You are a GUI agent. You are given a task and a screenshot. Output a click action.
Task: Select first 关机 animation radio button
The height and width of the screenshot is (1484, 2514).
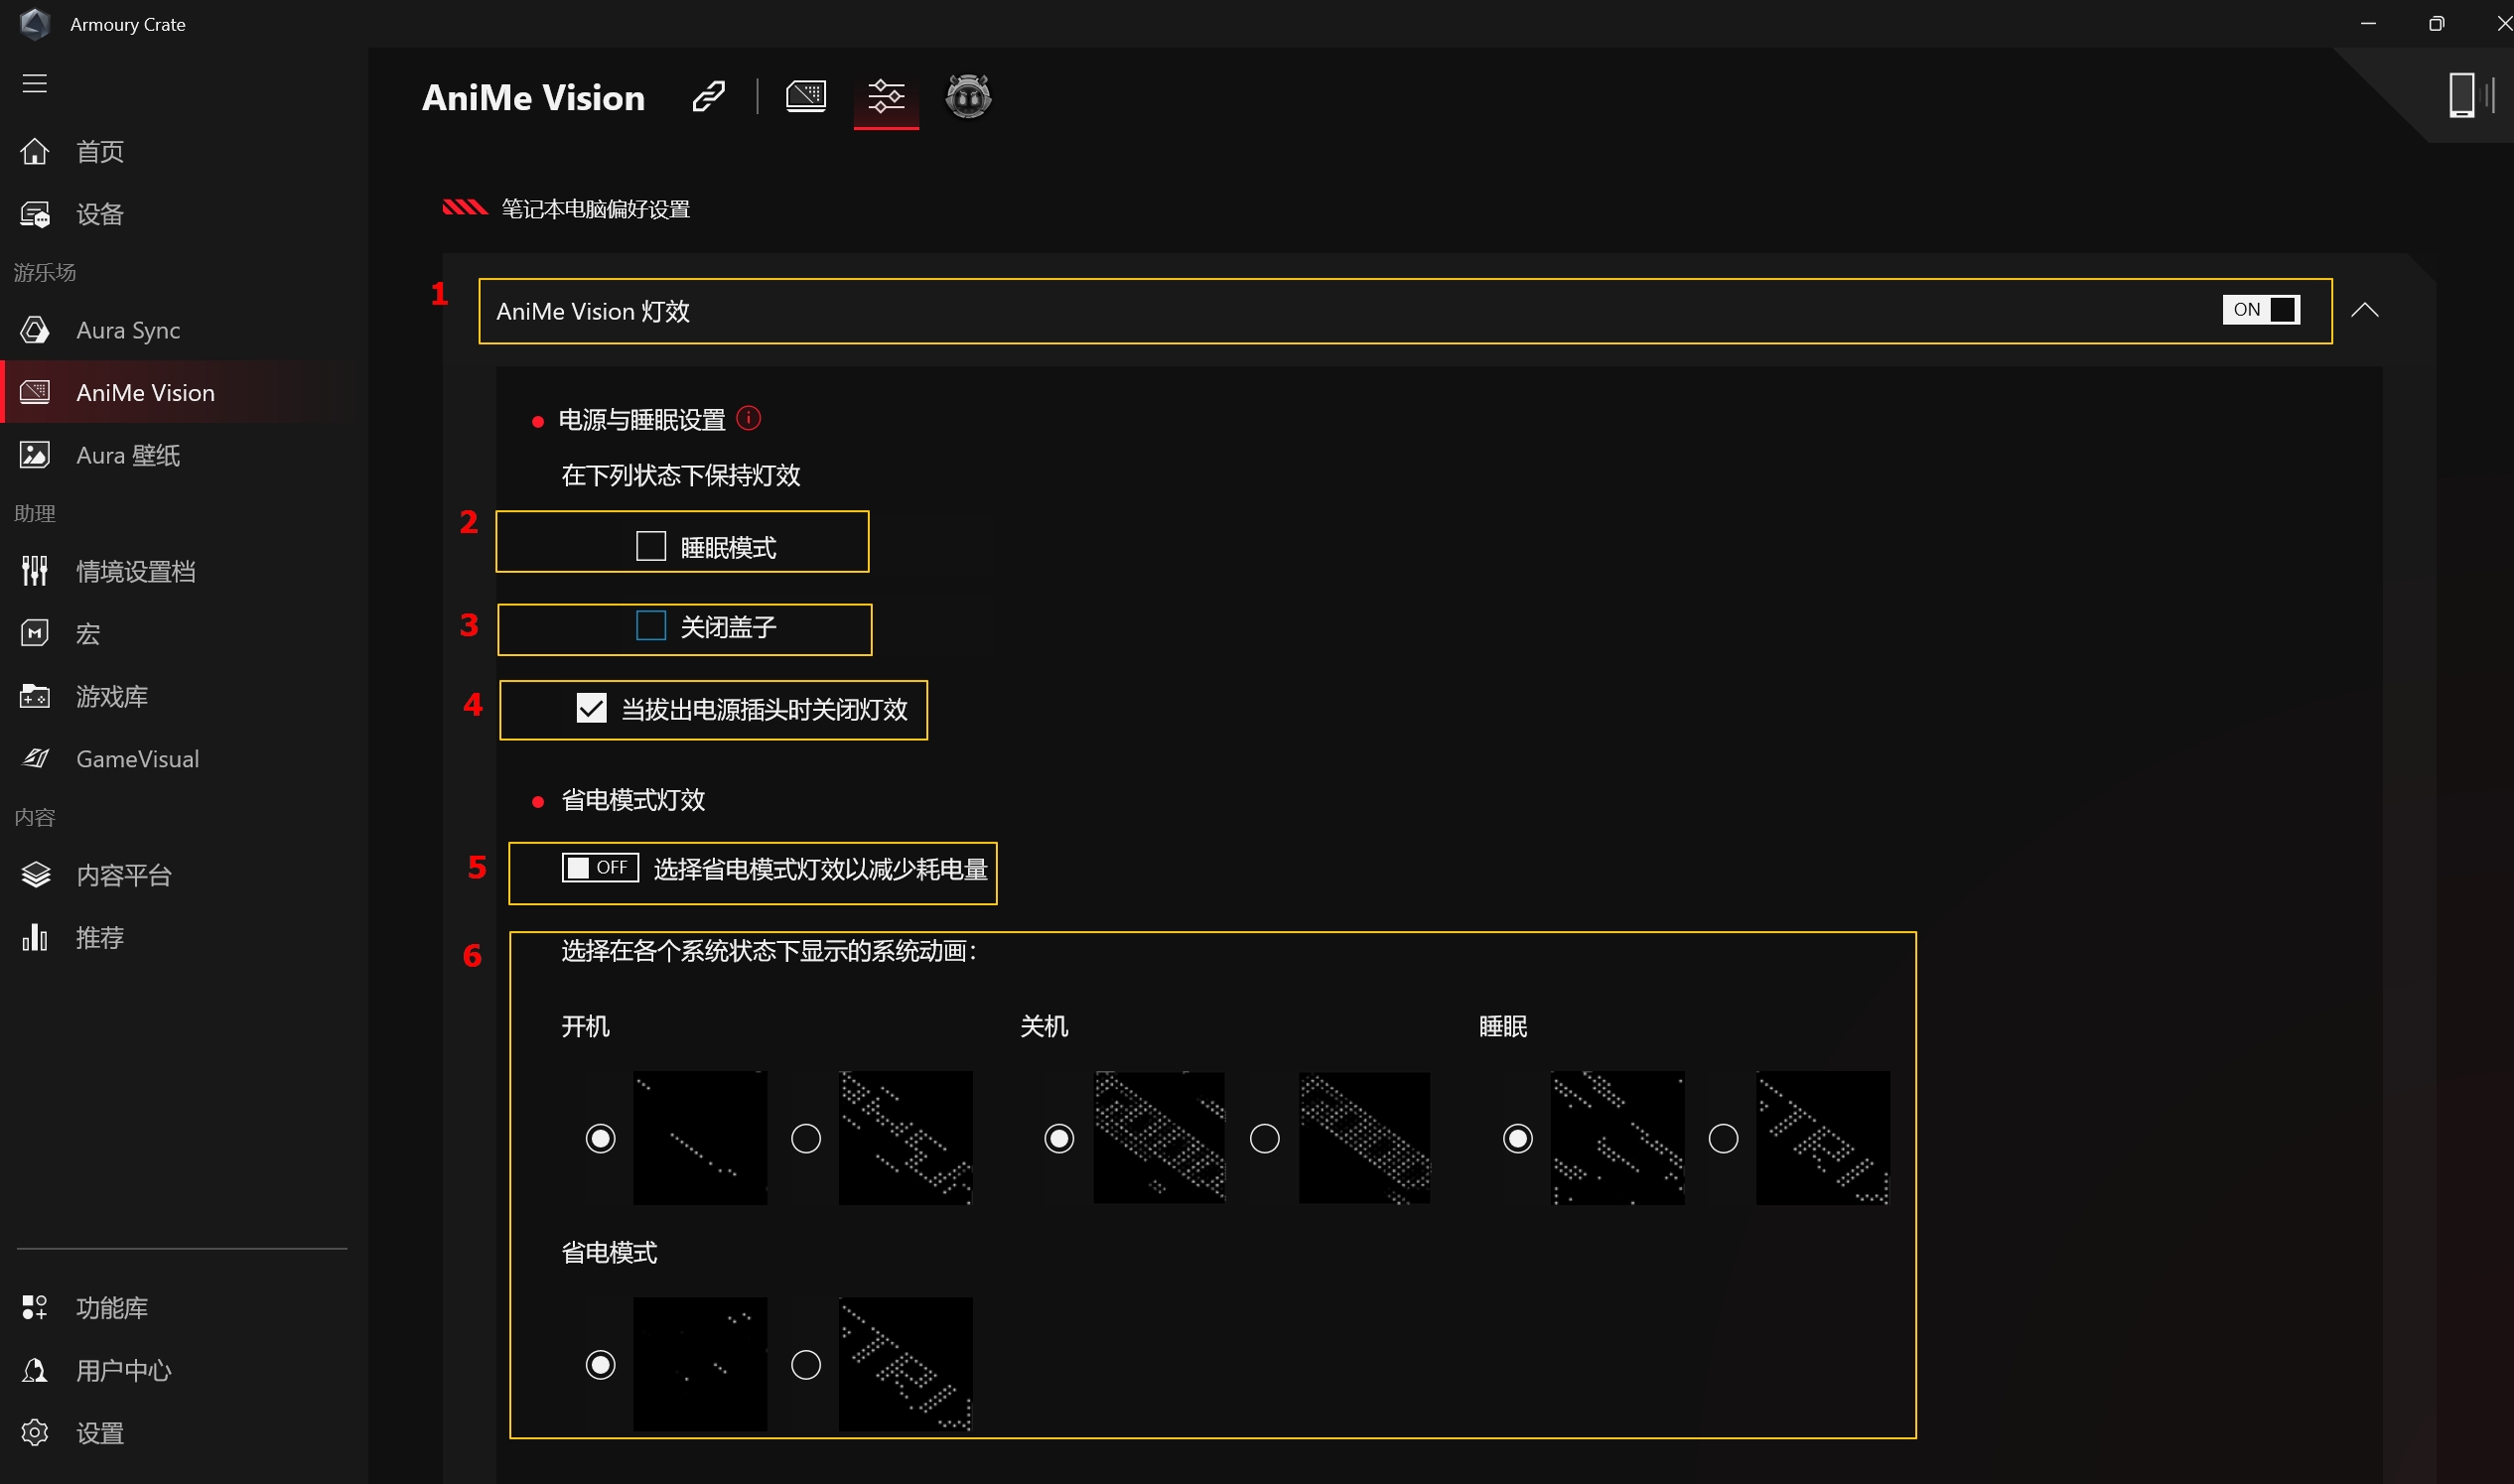coord(1059,1138)
